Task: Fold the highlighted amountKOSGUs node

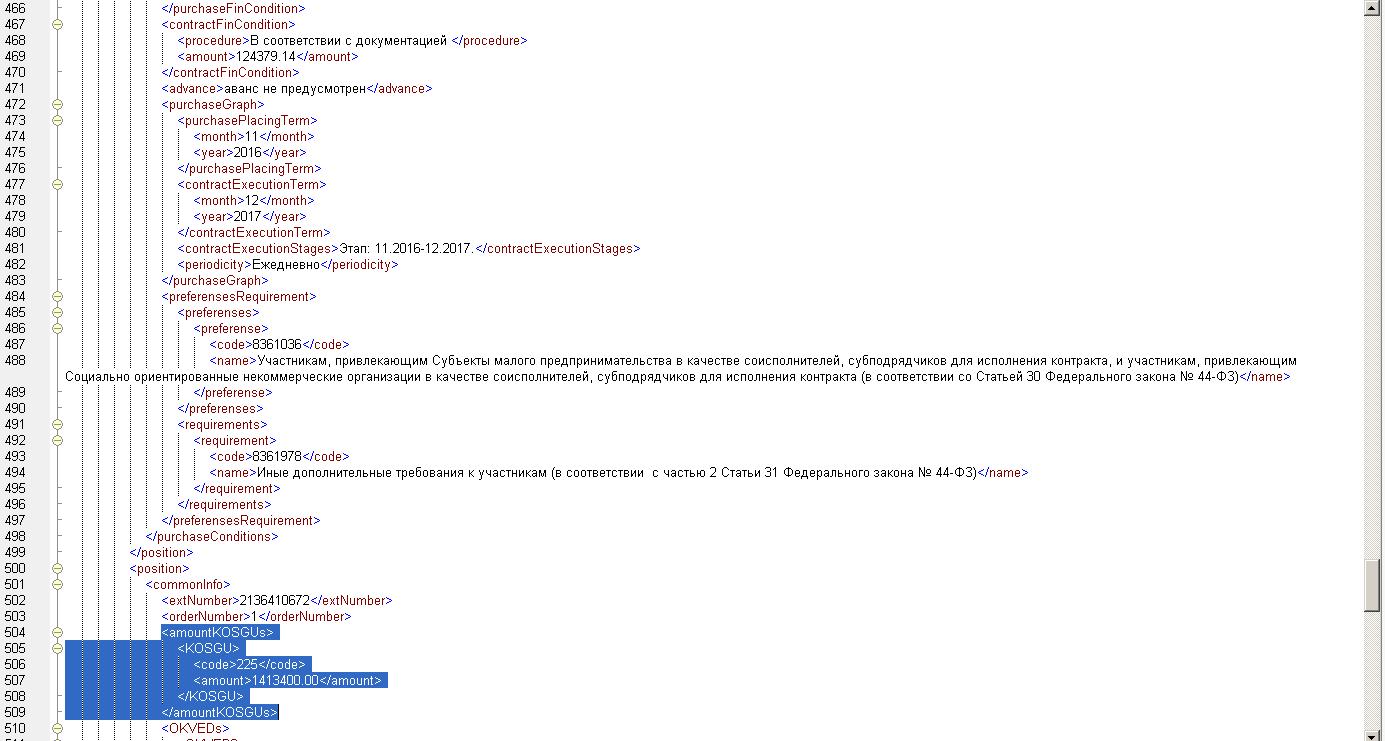Action: [57, 632]
